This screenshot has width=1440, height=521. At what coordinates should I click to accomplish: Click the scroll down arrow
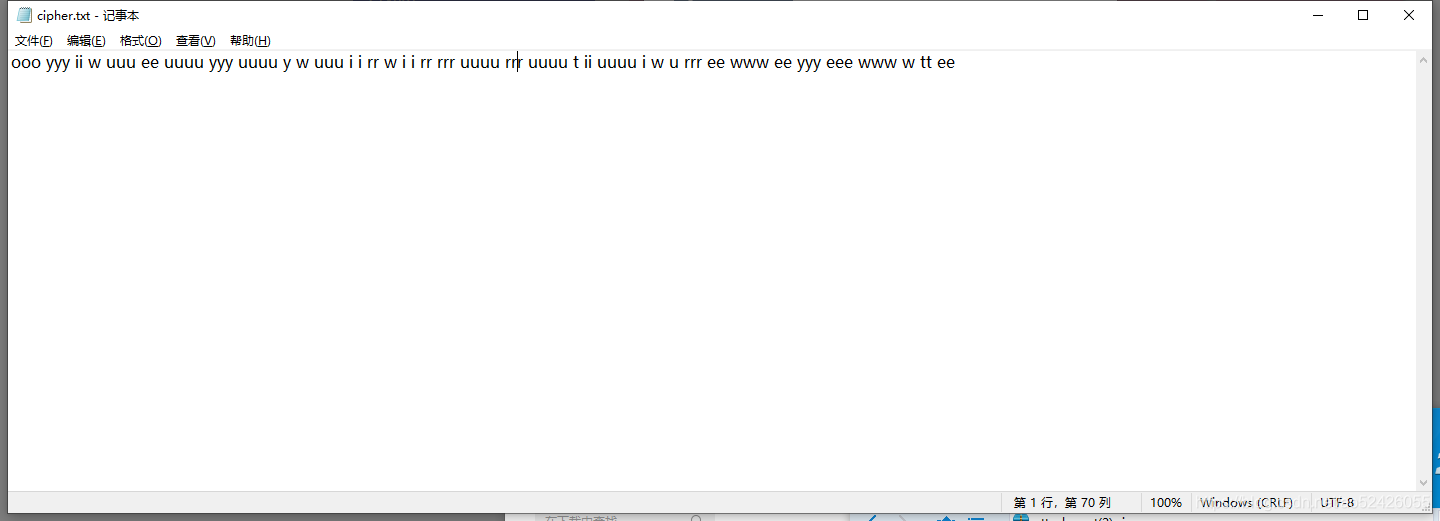(x=1423, y=482)
